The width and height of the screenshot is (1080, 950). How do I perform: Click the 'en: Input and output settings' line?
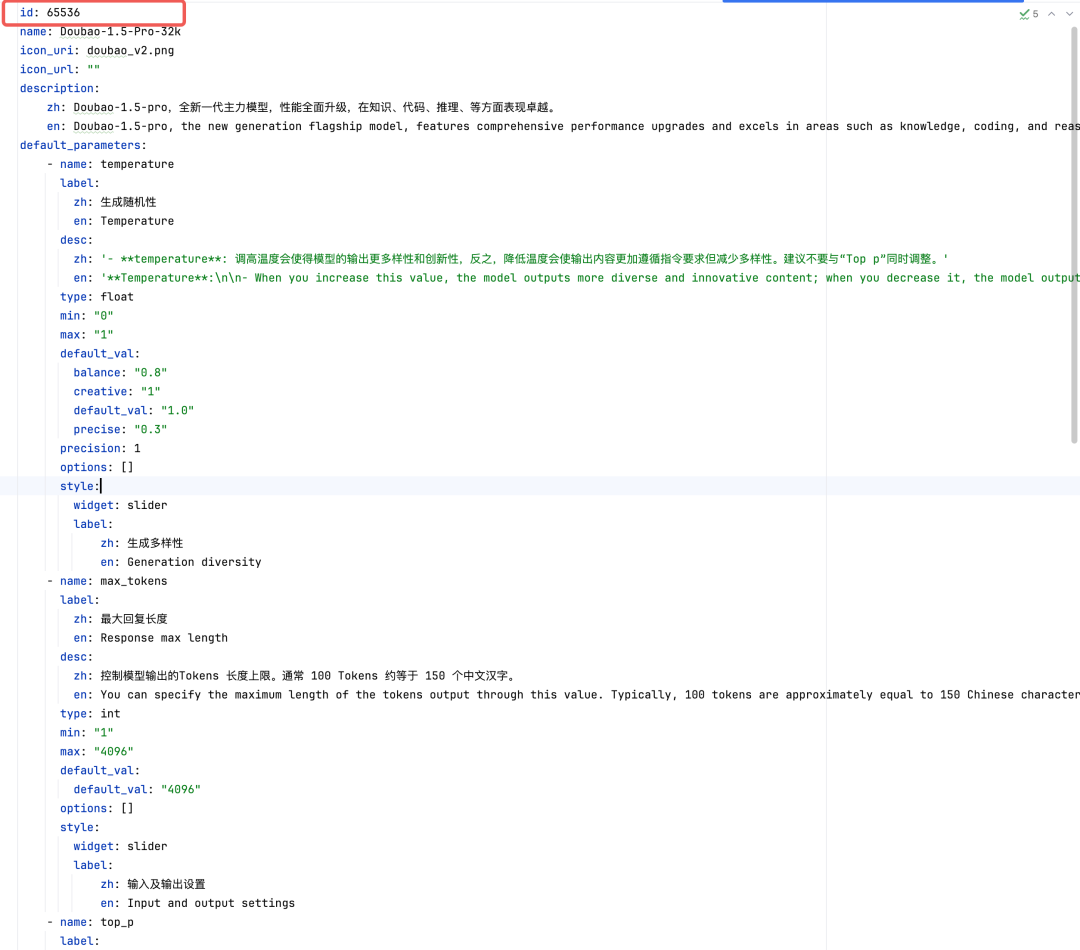point(198,903)
